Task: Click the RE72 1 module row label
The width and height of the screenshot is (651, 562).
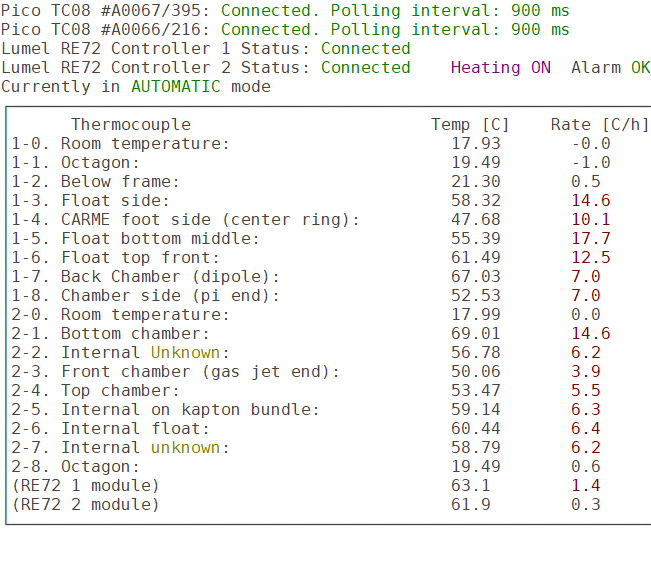Action: (x=85, y=485)
